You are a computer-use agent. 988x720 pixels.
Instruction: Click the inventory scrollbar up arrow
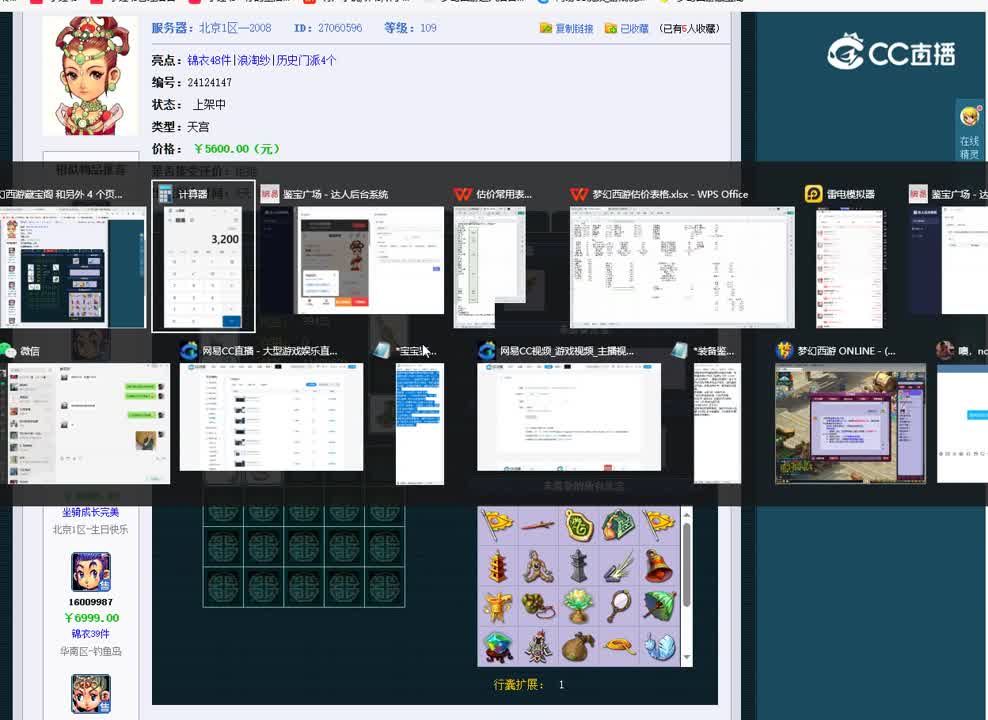(x=687, y=515)
